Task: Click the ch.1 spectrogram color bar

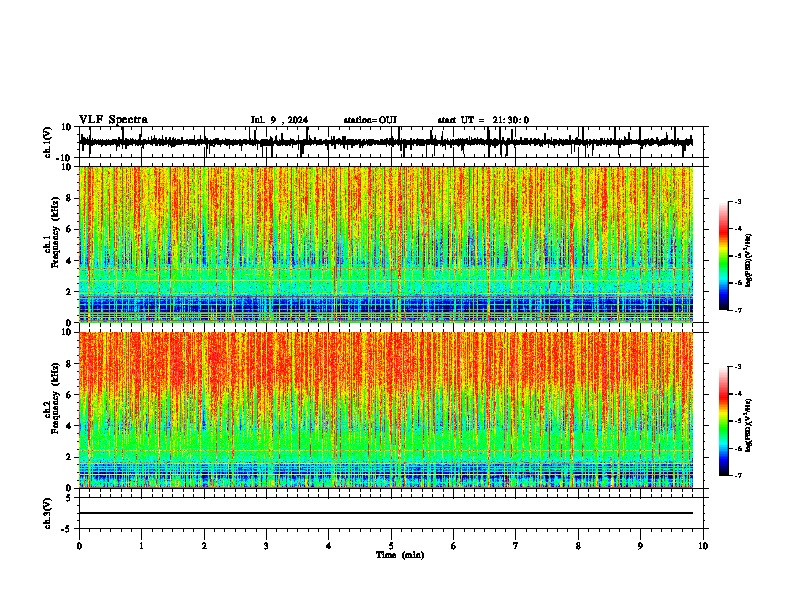Action: pos(723,256)
